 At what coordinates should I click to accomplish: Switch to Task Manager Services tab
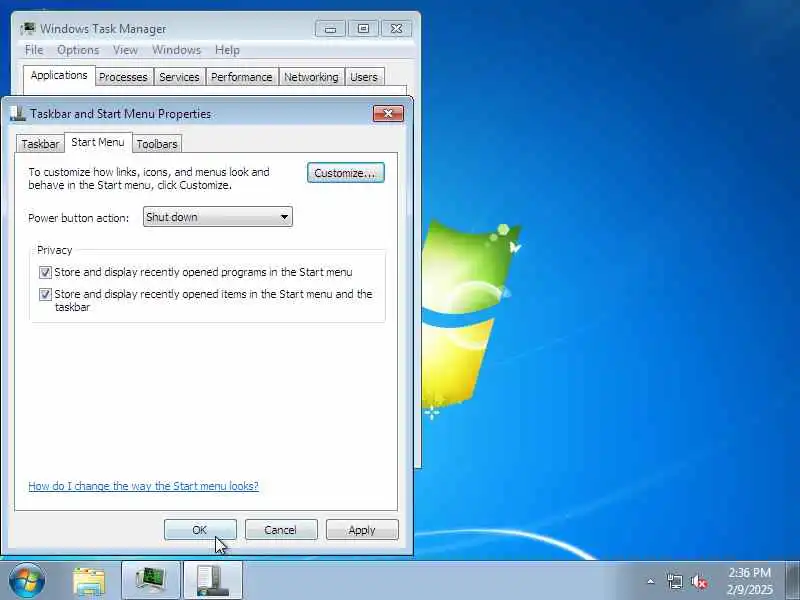coord(179,77)
